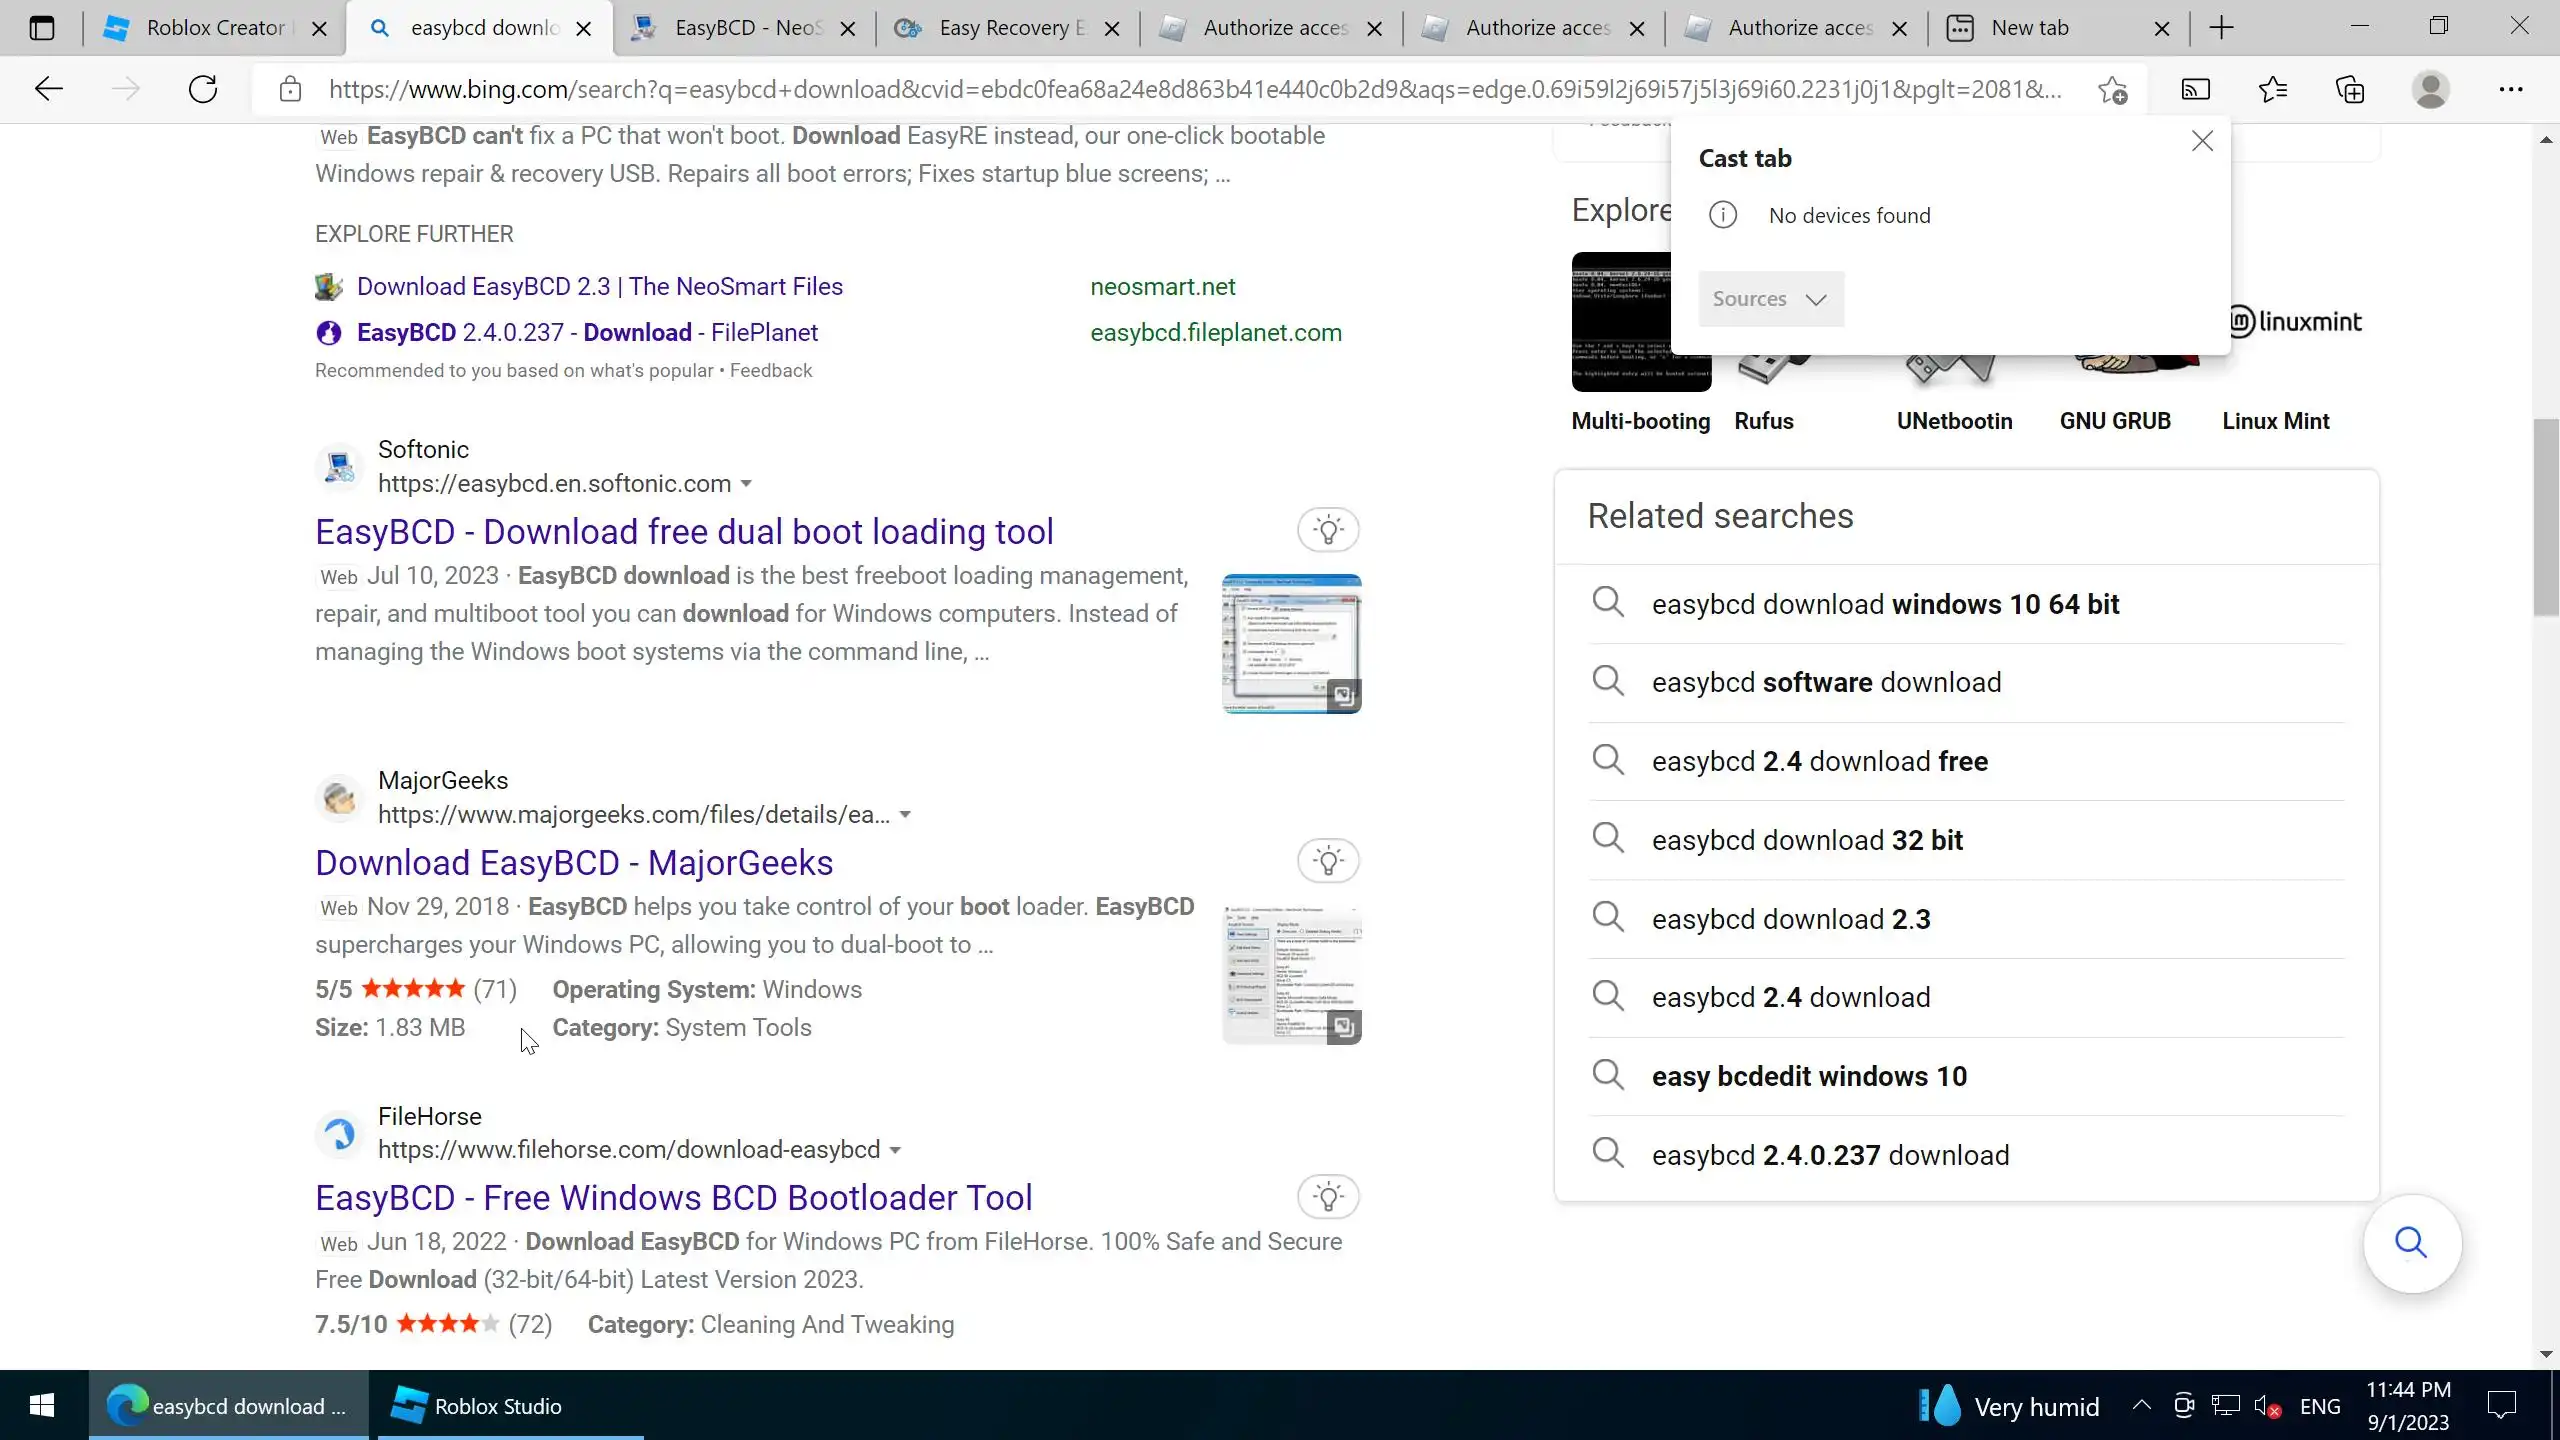This screenshot has width=2560, height=1440.
Task: Switch to the Easy Recovery tab
Action: click(x=1010, y=28)
